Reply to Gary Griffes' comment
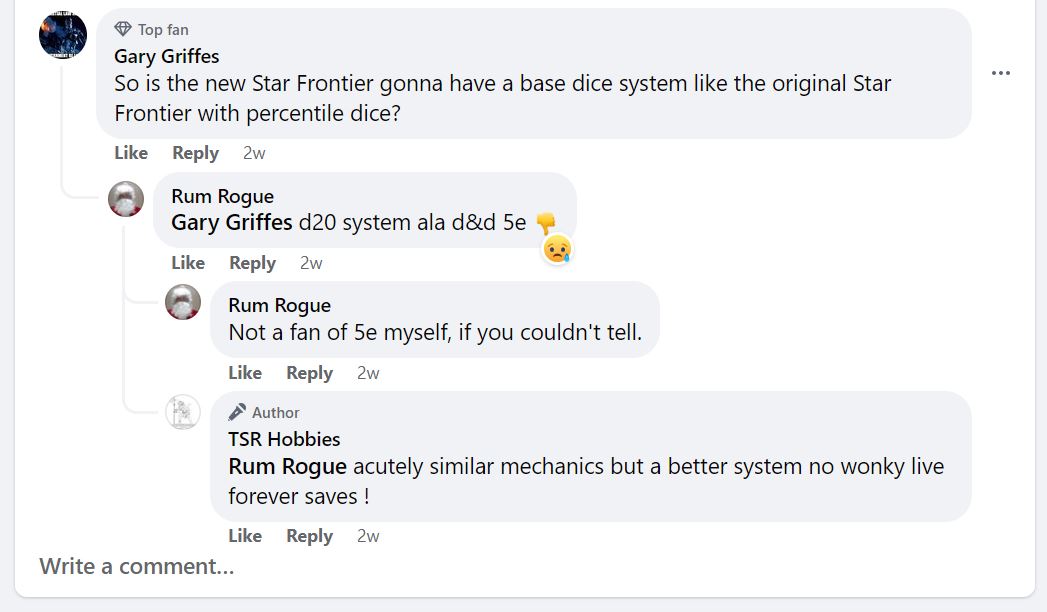Screen dimensions: 1047x612 [x=195, y=153]
